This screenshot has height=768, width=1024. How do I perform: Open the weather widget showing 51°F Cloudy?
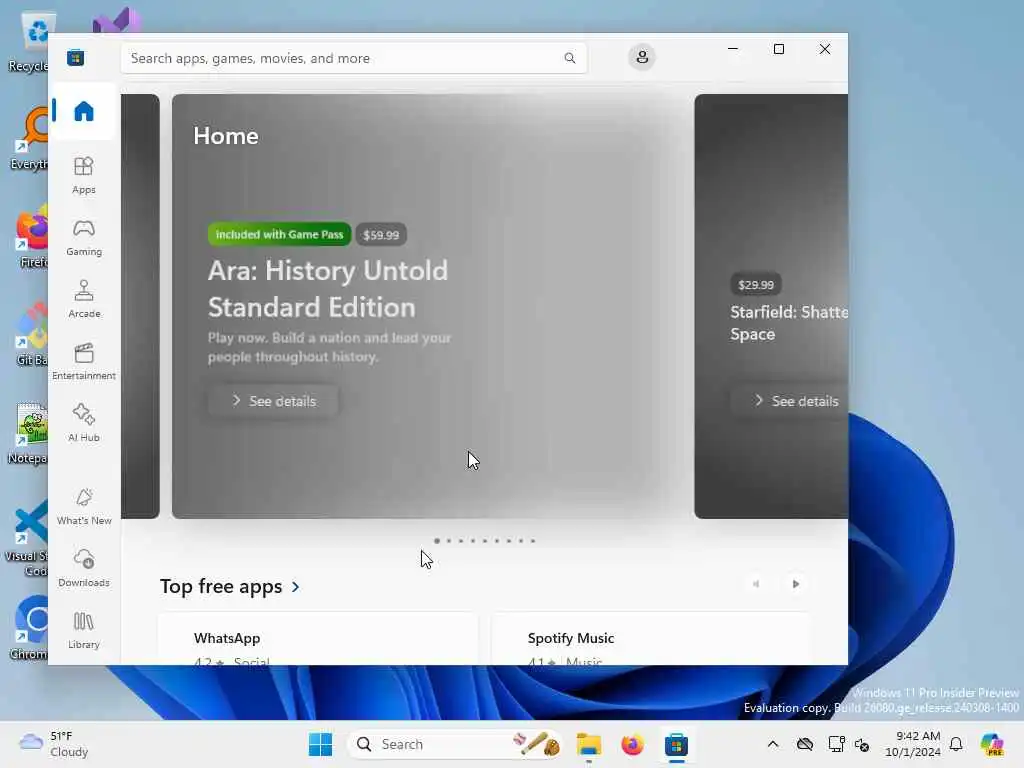coord(53,744)
